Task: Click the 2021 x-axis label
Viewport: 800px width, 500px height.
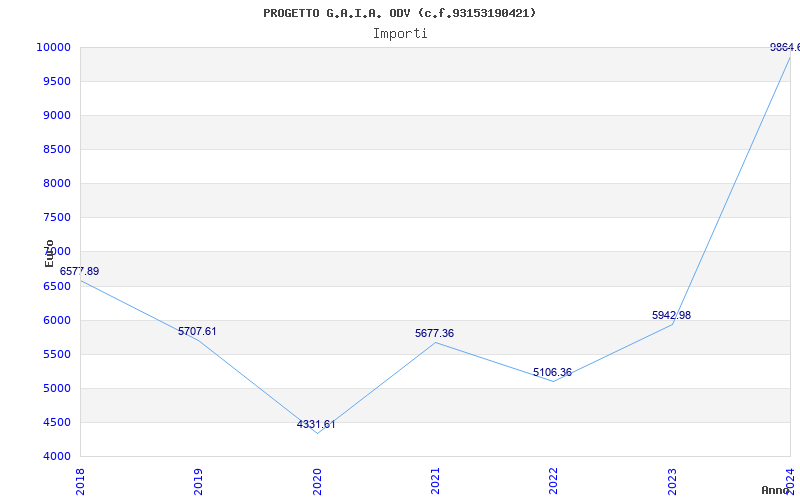Action: (x=435, y=481)
